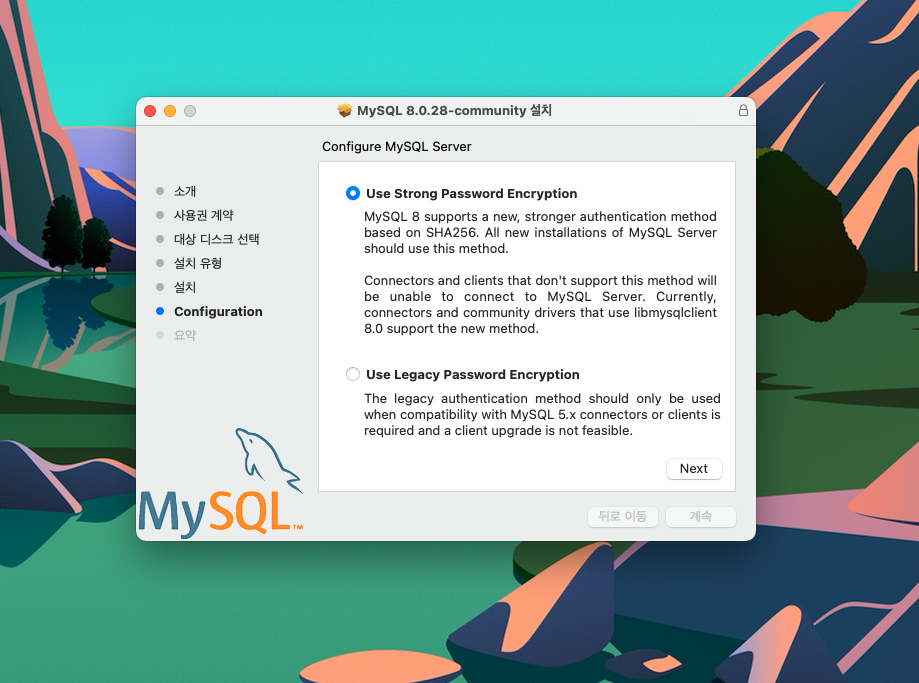Select the 설치 유형 step

point(198,263)
